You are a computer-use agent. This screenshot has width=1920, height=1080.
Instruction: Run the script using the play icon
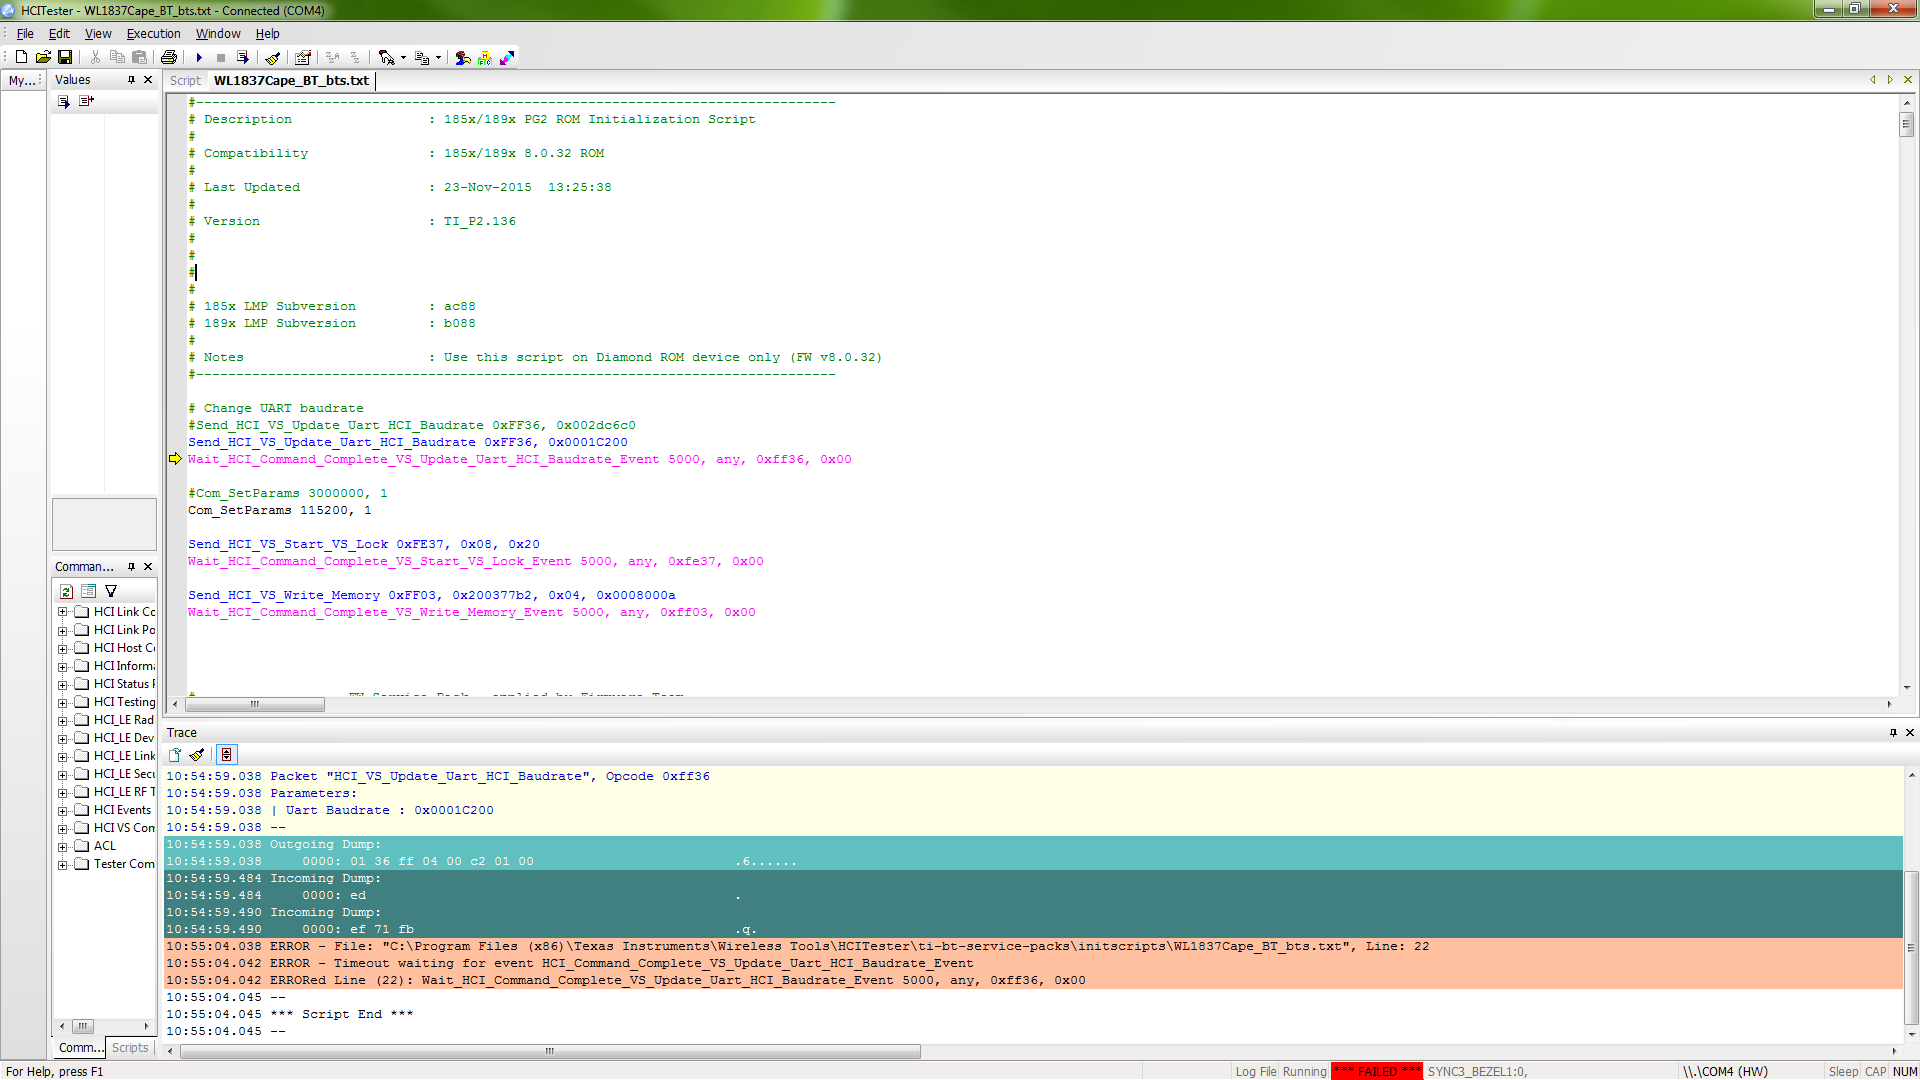coord(198,57)
